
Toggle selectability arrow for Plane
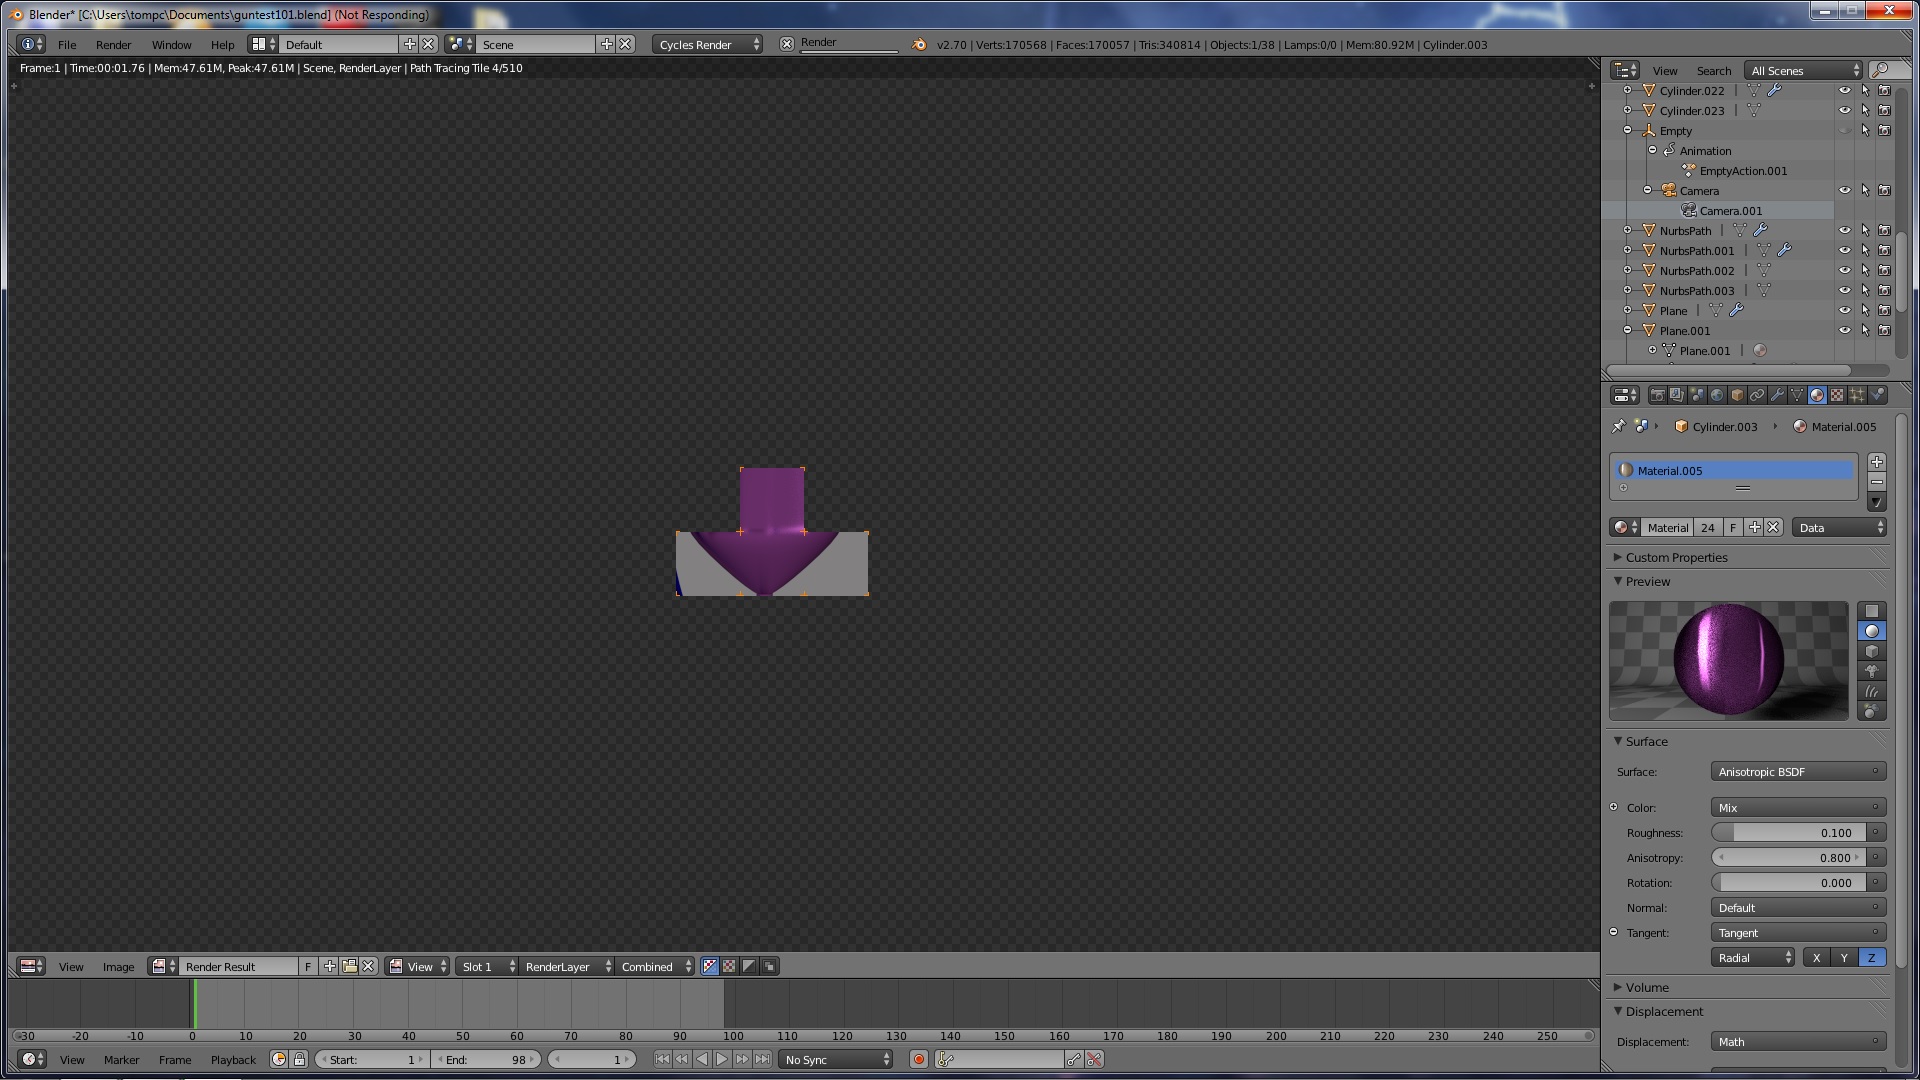(1865, 310)
